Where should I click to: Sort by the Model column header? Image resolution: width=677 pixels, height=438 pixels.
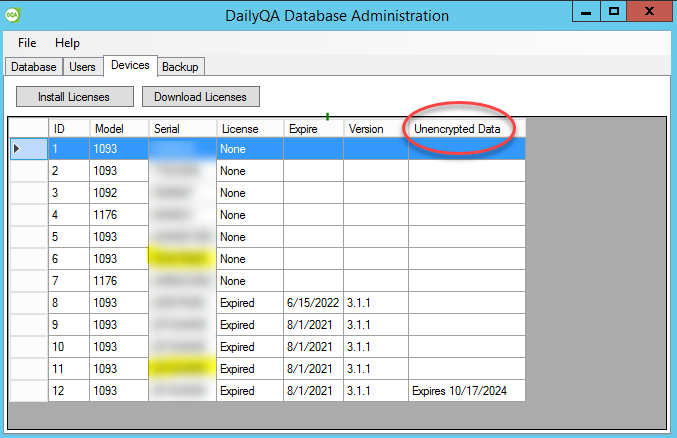tap(118, 129)
